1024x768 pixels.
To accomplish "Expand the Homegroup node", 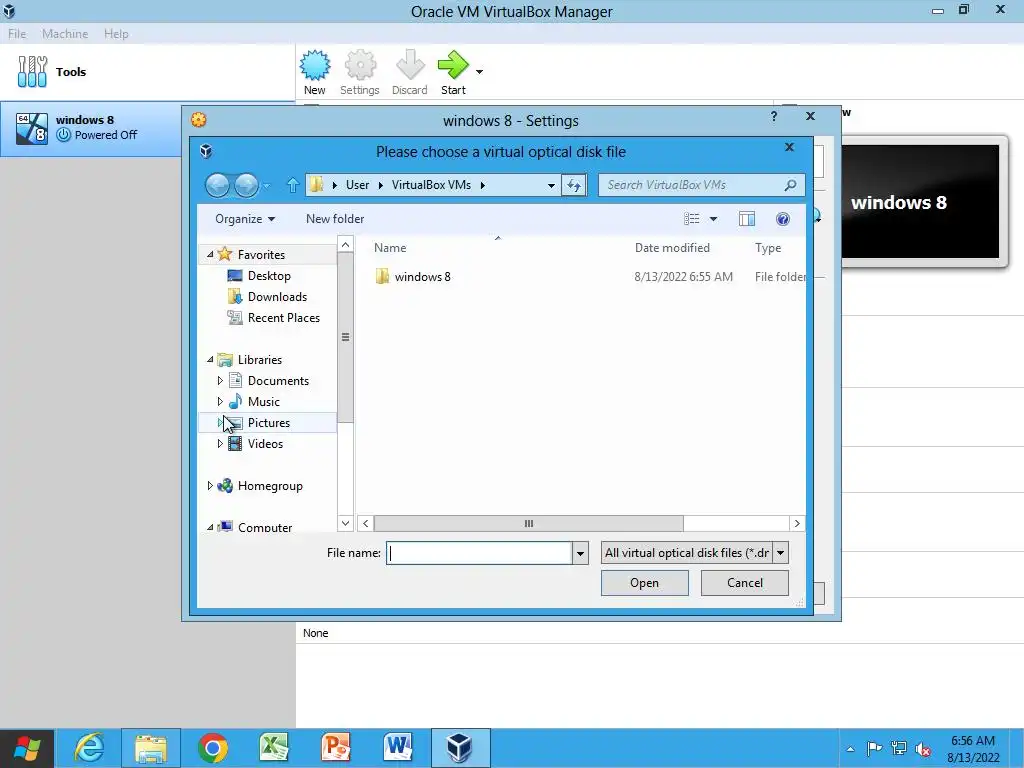I will (210, 485).
